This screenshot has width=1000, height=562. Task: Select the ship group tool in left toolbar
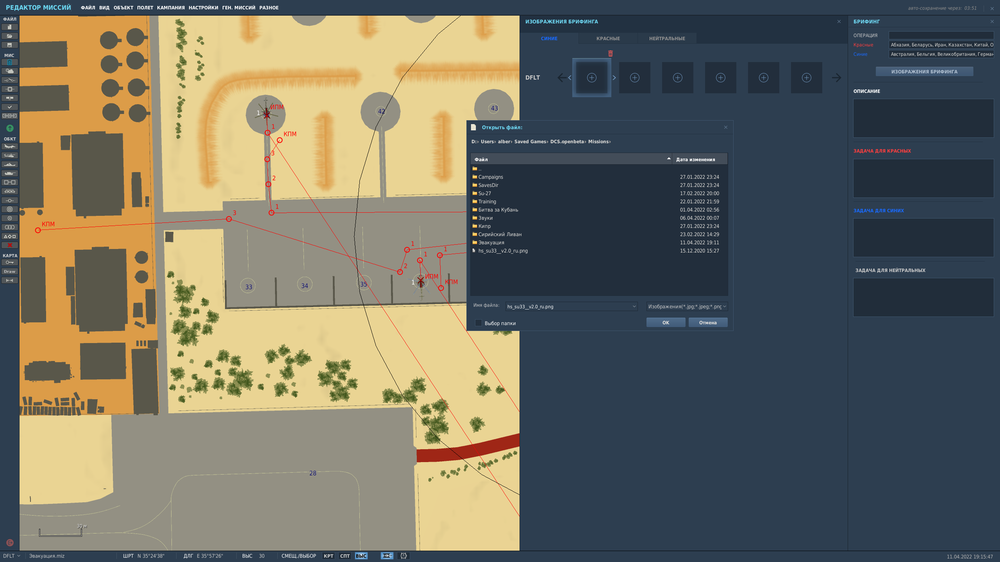click(x=10, y=164)
